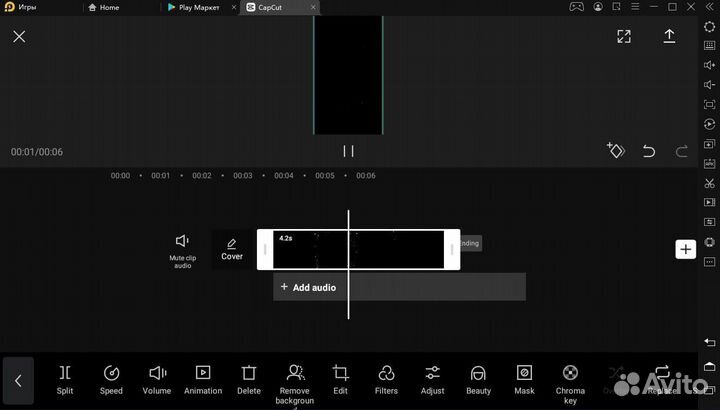Screen dimensions: 720x410
Task: Switch to the Home tab
Action: pyautogui.click(x=108, y=7)
